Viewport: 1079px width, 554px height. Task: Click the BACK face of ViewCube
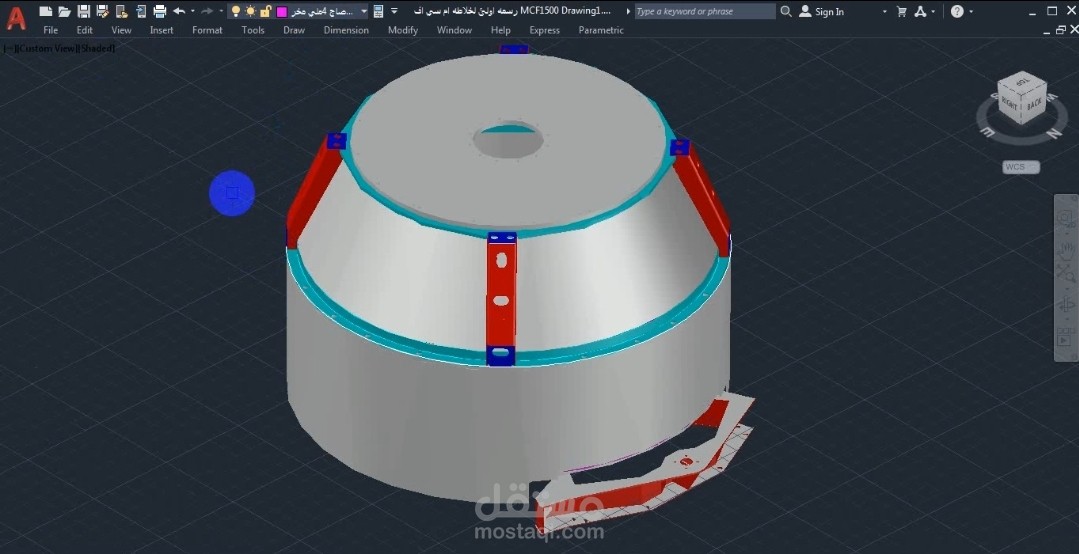(1034, 104)
